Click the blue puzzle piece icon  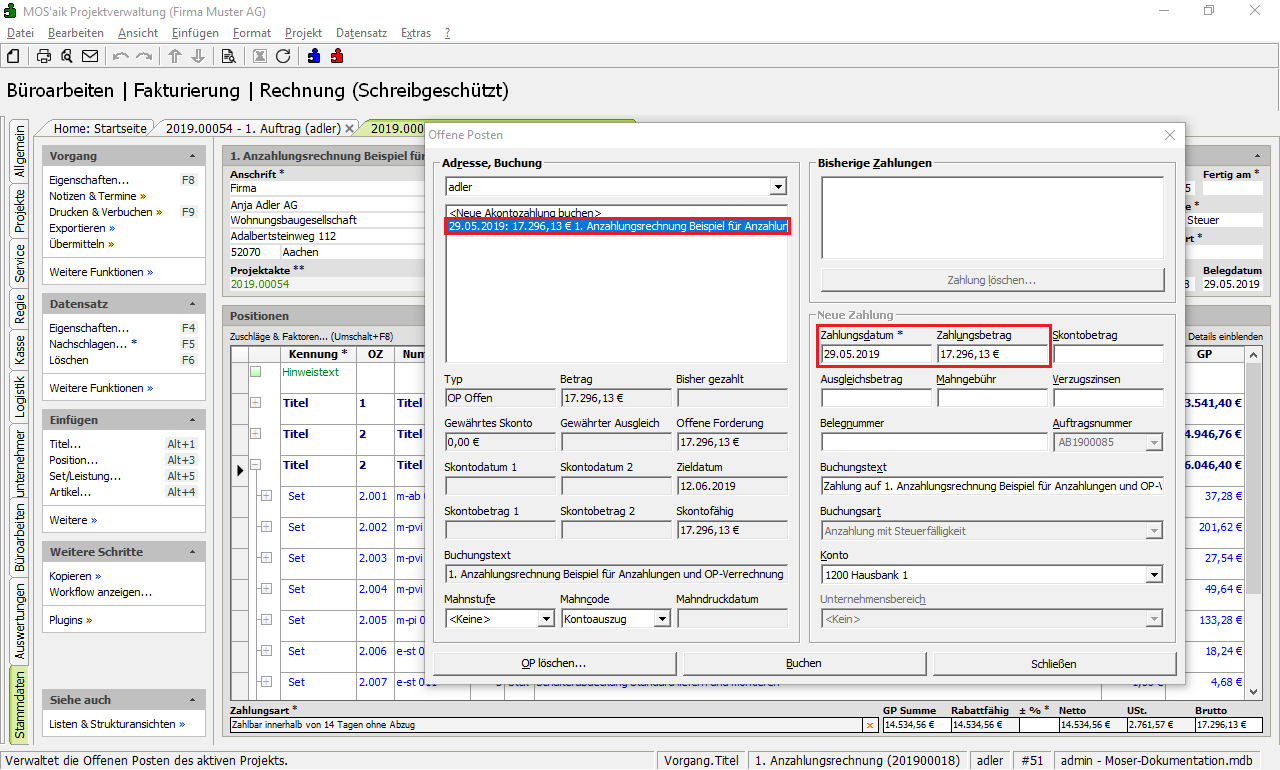click(x=315, y=56)
